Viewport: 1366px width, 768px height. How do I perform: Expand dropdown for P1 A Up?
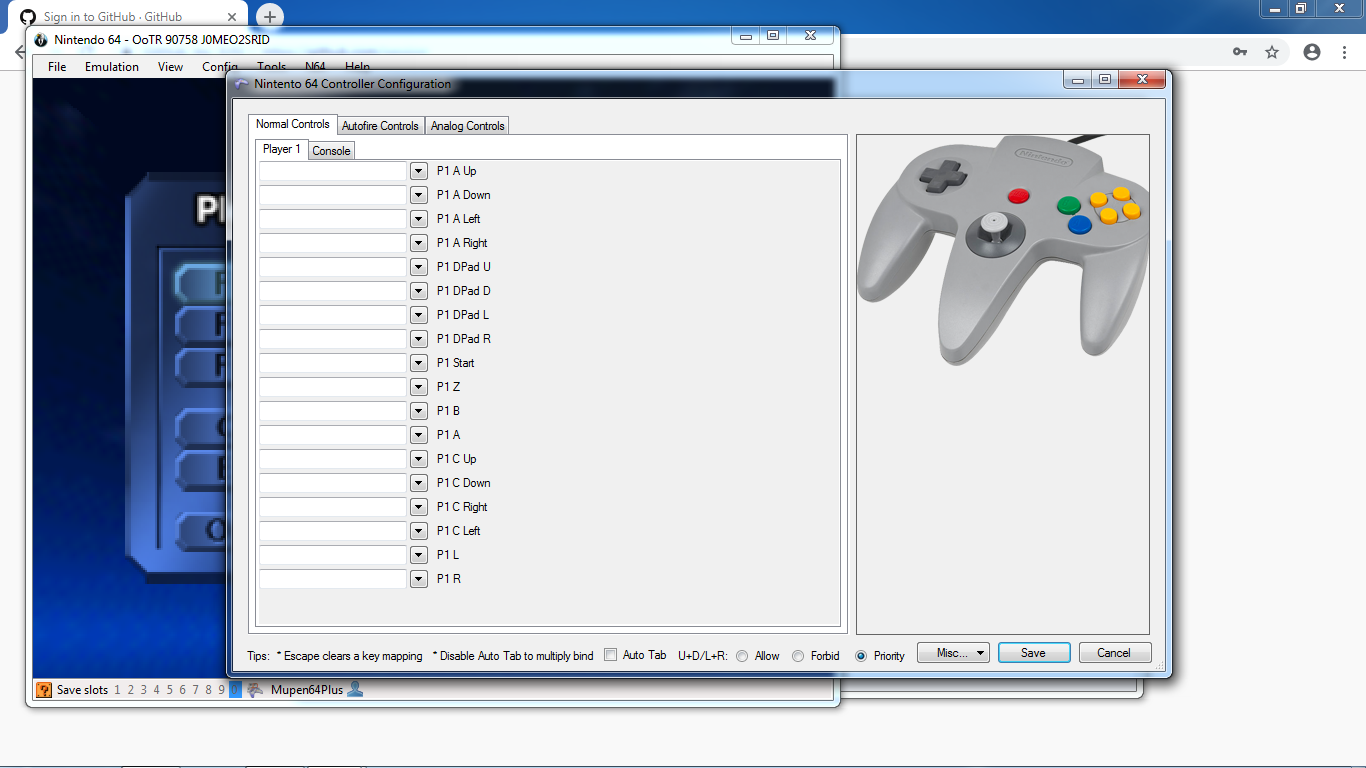pyautogui.click(x=419, y=171)
